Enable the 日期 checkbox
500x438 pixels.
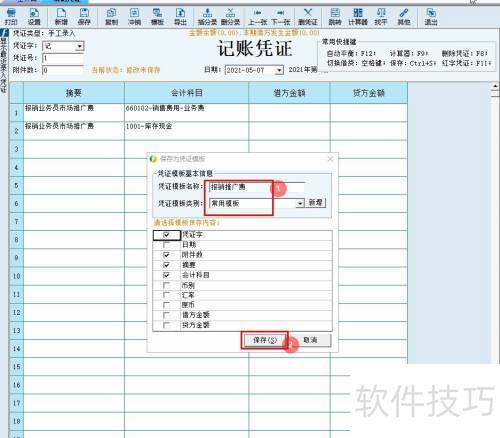coord(166,245)
